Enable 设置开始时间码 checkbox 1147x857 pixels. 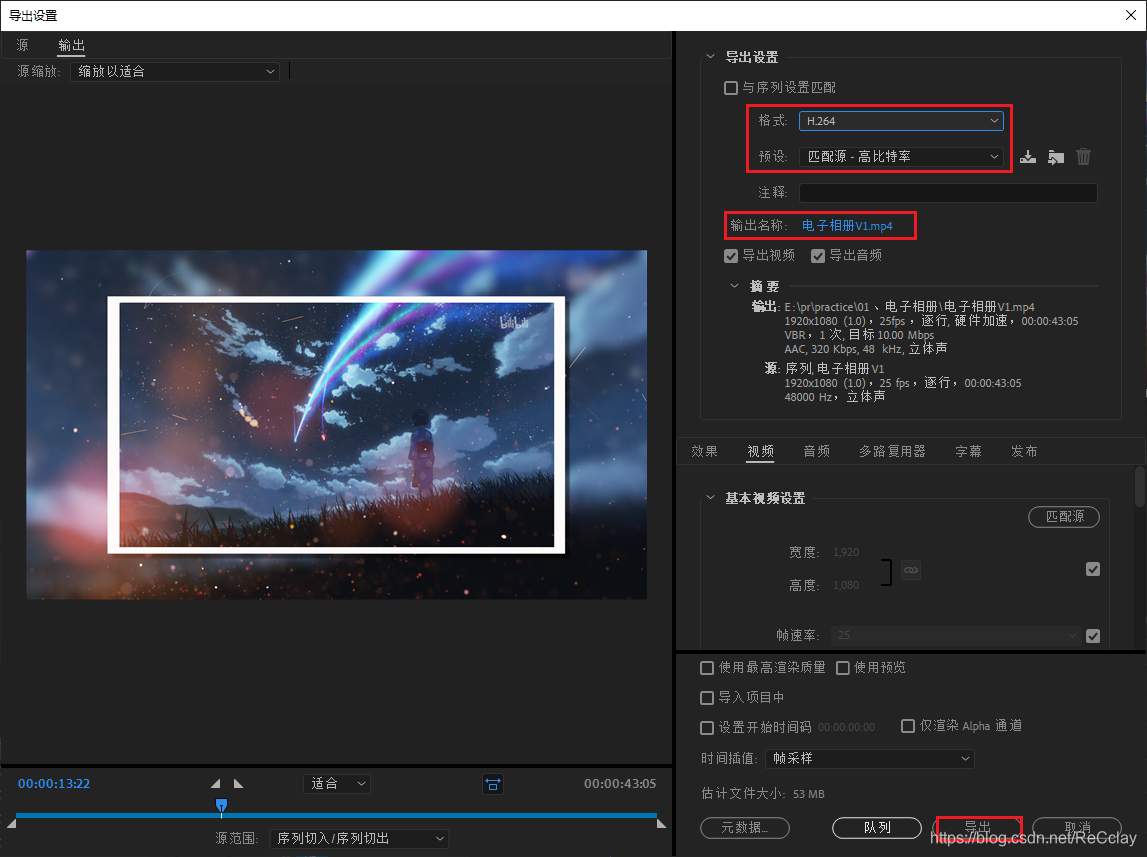[707, 728]
